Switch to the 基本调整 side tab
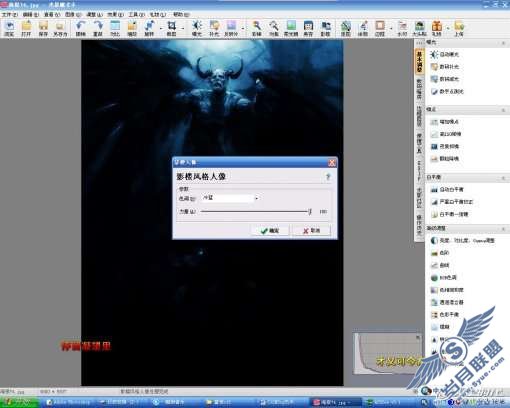This screenshot has height=408, width=510. tap(419, 62)
